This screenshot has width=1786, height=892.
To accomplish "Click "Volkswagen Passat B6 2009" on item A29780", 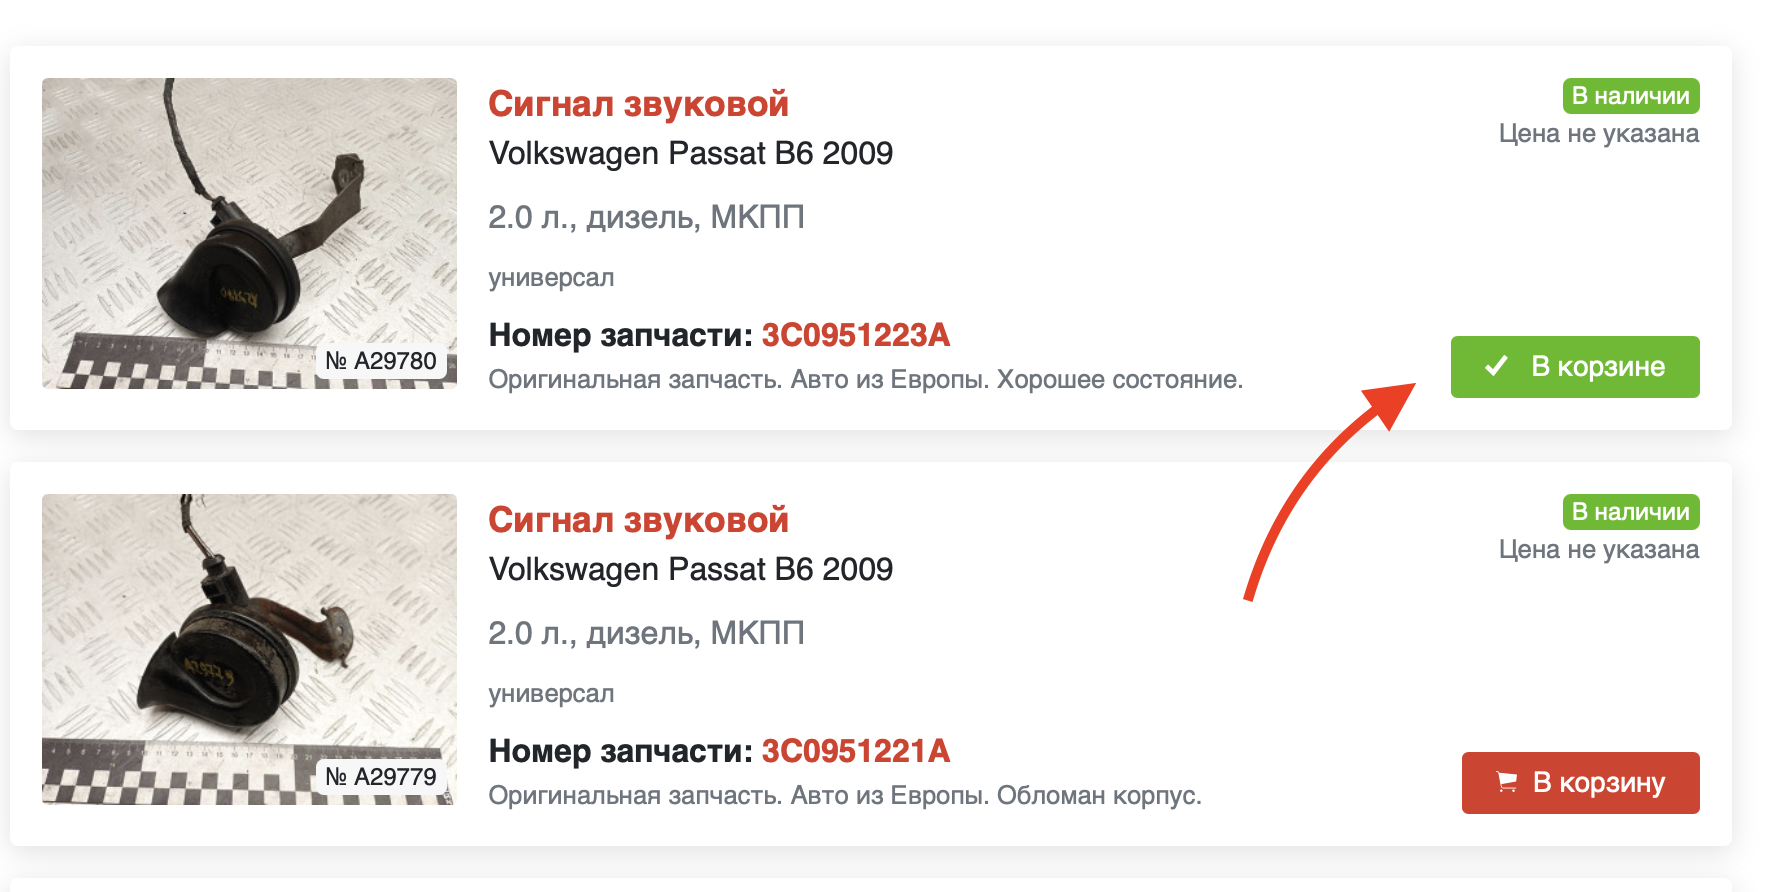I will [x=690, y=153].
